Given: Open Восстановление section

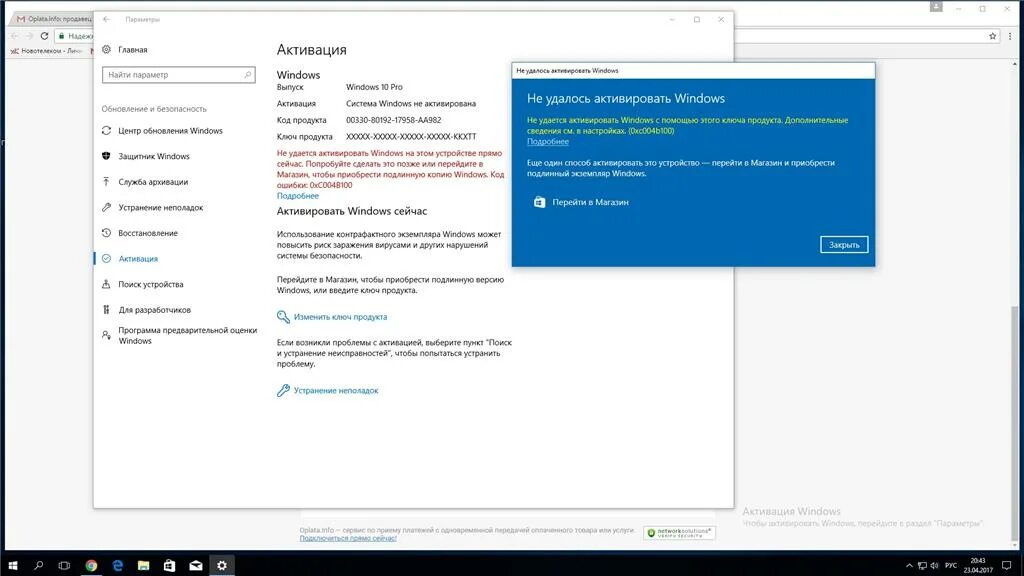Looking at the screenshot, I should 148,233.
